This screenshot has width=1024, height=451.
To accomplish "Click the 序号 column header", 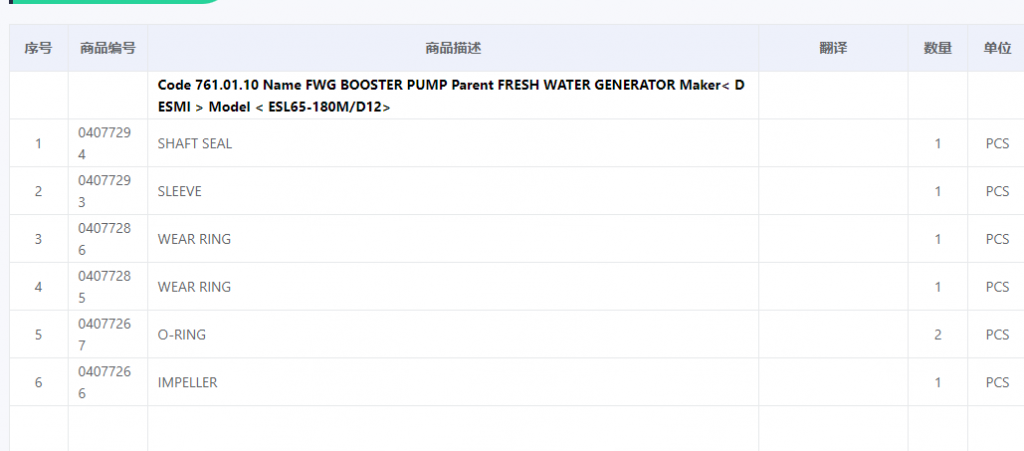I will pyautogui.click(x=38, y=48).
